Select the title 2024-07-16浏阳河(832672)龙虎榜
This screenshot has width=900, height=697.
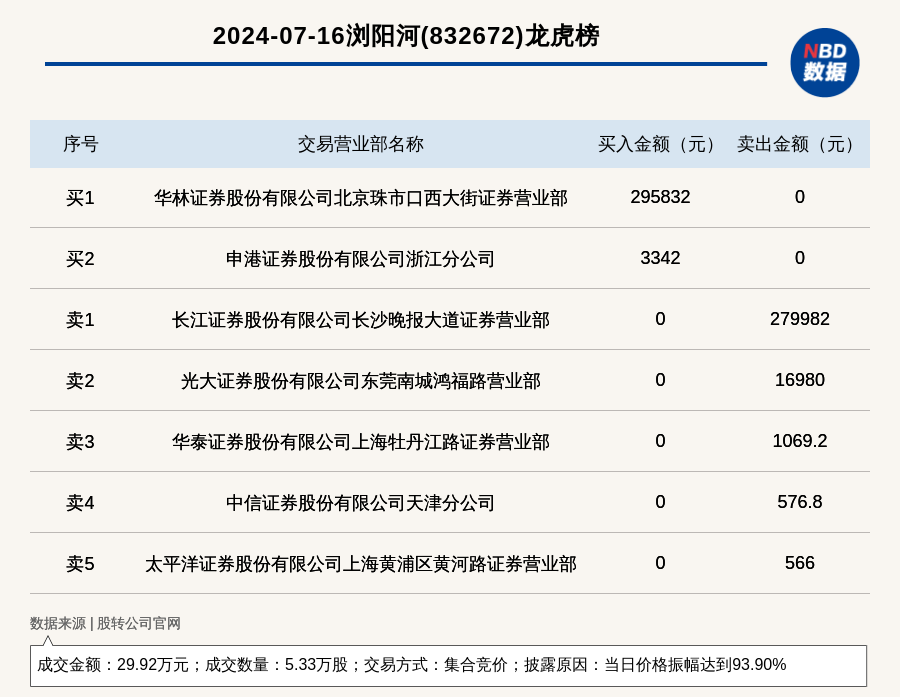tap(406, 36)
